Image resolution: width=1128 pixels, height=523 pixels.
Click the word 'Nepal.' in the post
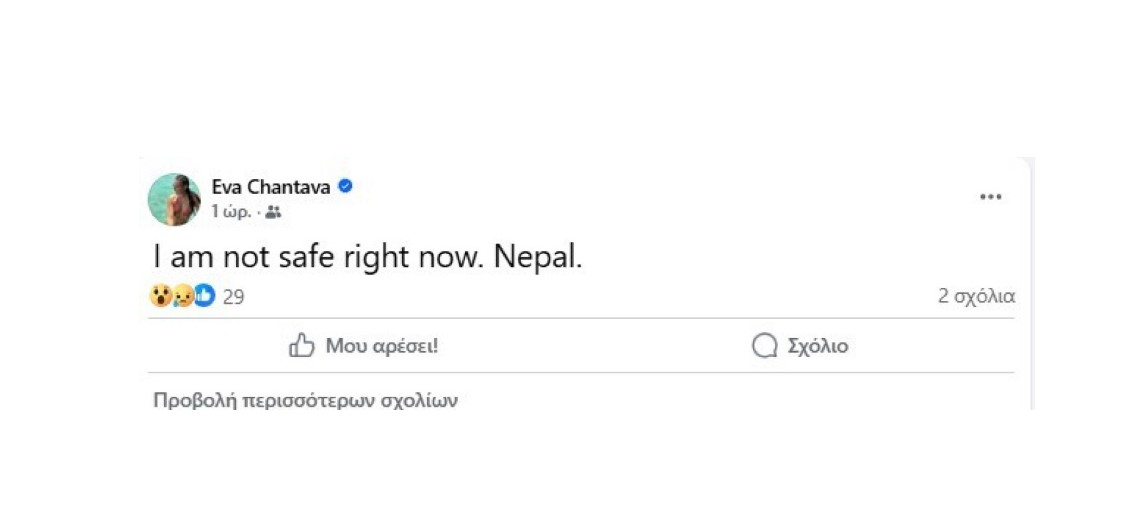(x=538, y=257)
